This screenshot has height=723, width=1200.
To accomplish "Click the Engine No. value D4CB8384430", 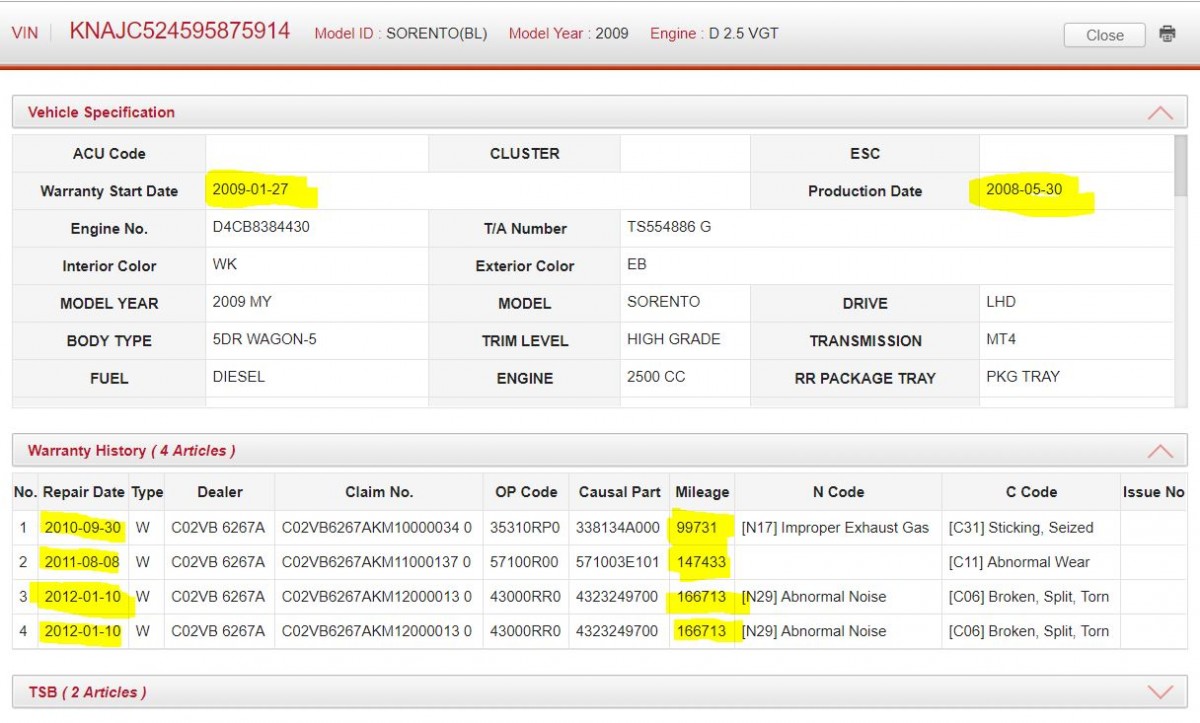I will (x=261, y=227).
